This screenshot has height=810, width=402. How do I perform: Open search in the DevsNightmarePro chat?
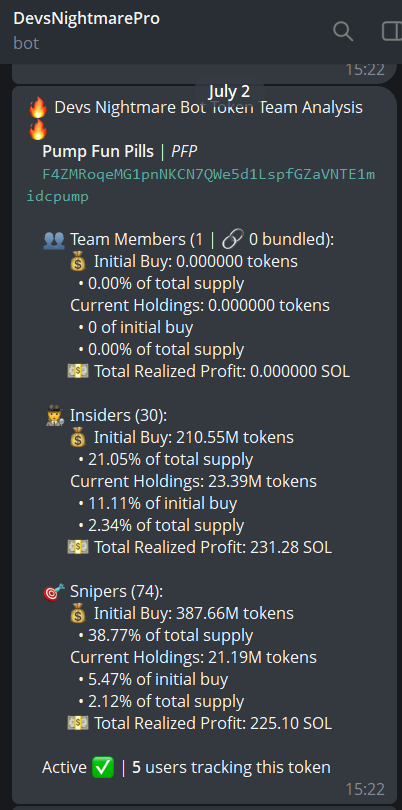coord(343,32)
